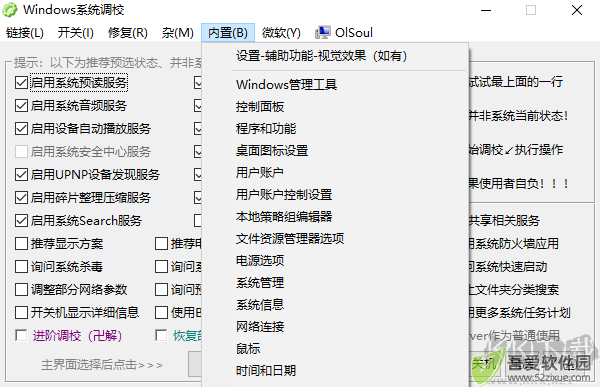Launch 本地策略组编辑器 from menu

click(335, 217)
